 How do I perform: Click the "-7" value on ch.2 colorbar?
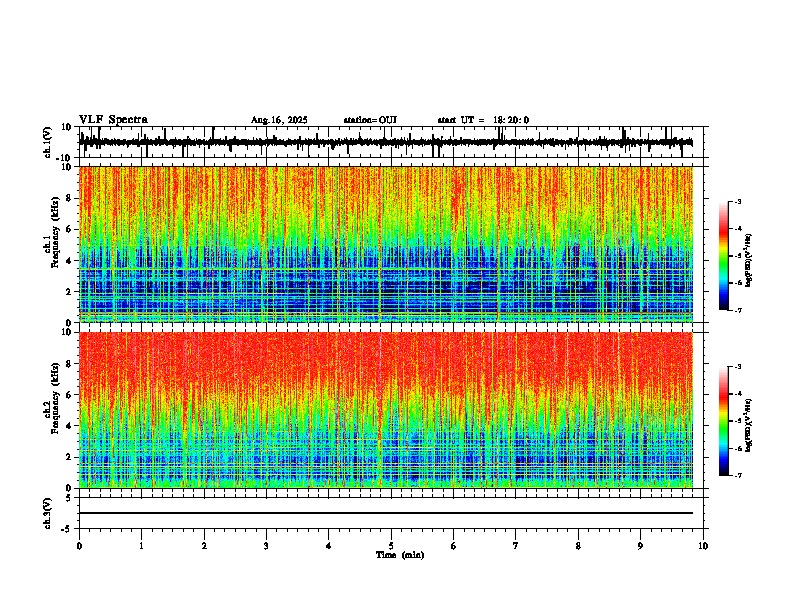pos(737,475)
